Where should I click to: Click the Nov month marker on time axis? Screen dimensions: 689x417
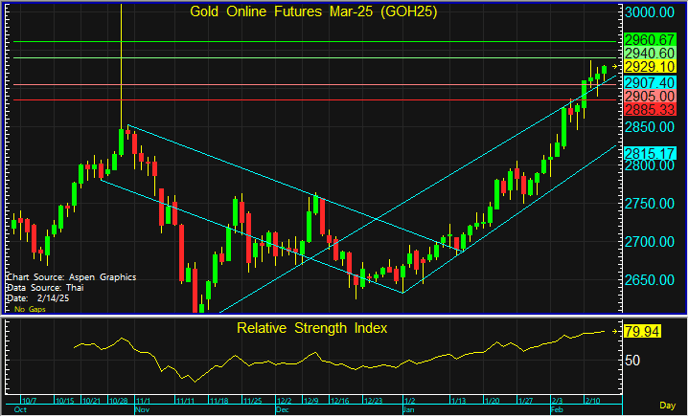point(141,411)
